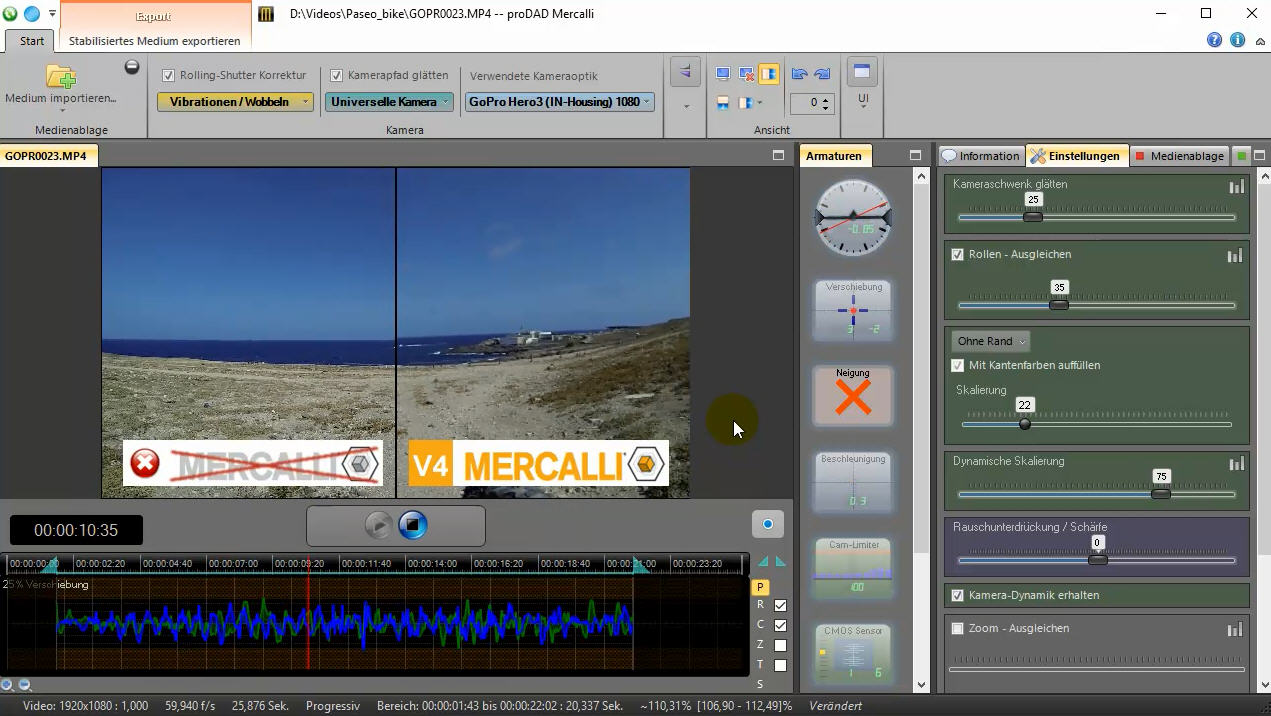Toggle Rolling-Shutter Korrektur checkbox
This screenshot has width=1271, height=716.
(x=168, y=75)
